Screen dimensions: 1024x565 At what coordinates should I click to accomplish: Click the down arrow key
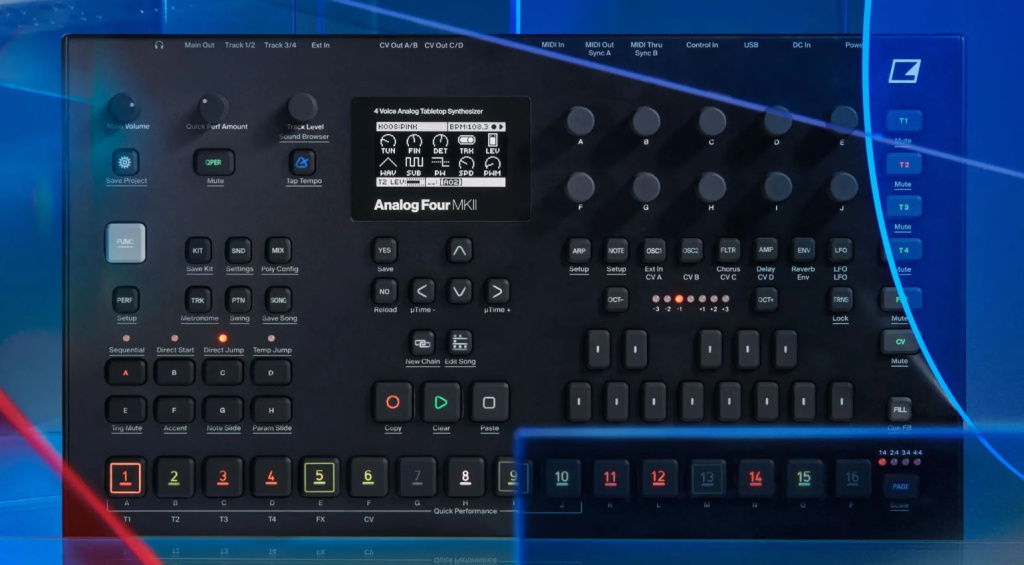coord(460,291)
